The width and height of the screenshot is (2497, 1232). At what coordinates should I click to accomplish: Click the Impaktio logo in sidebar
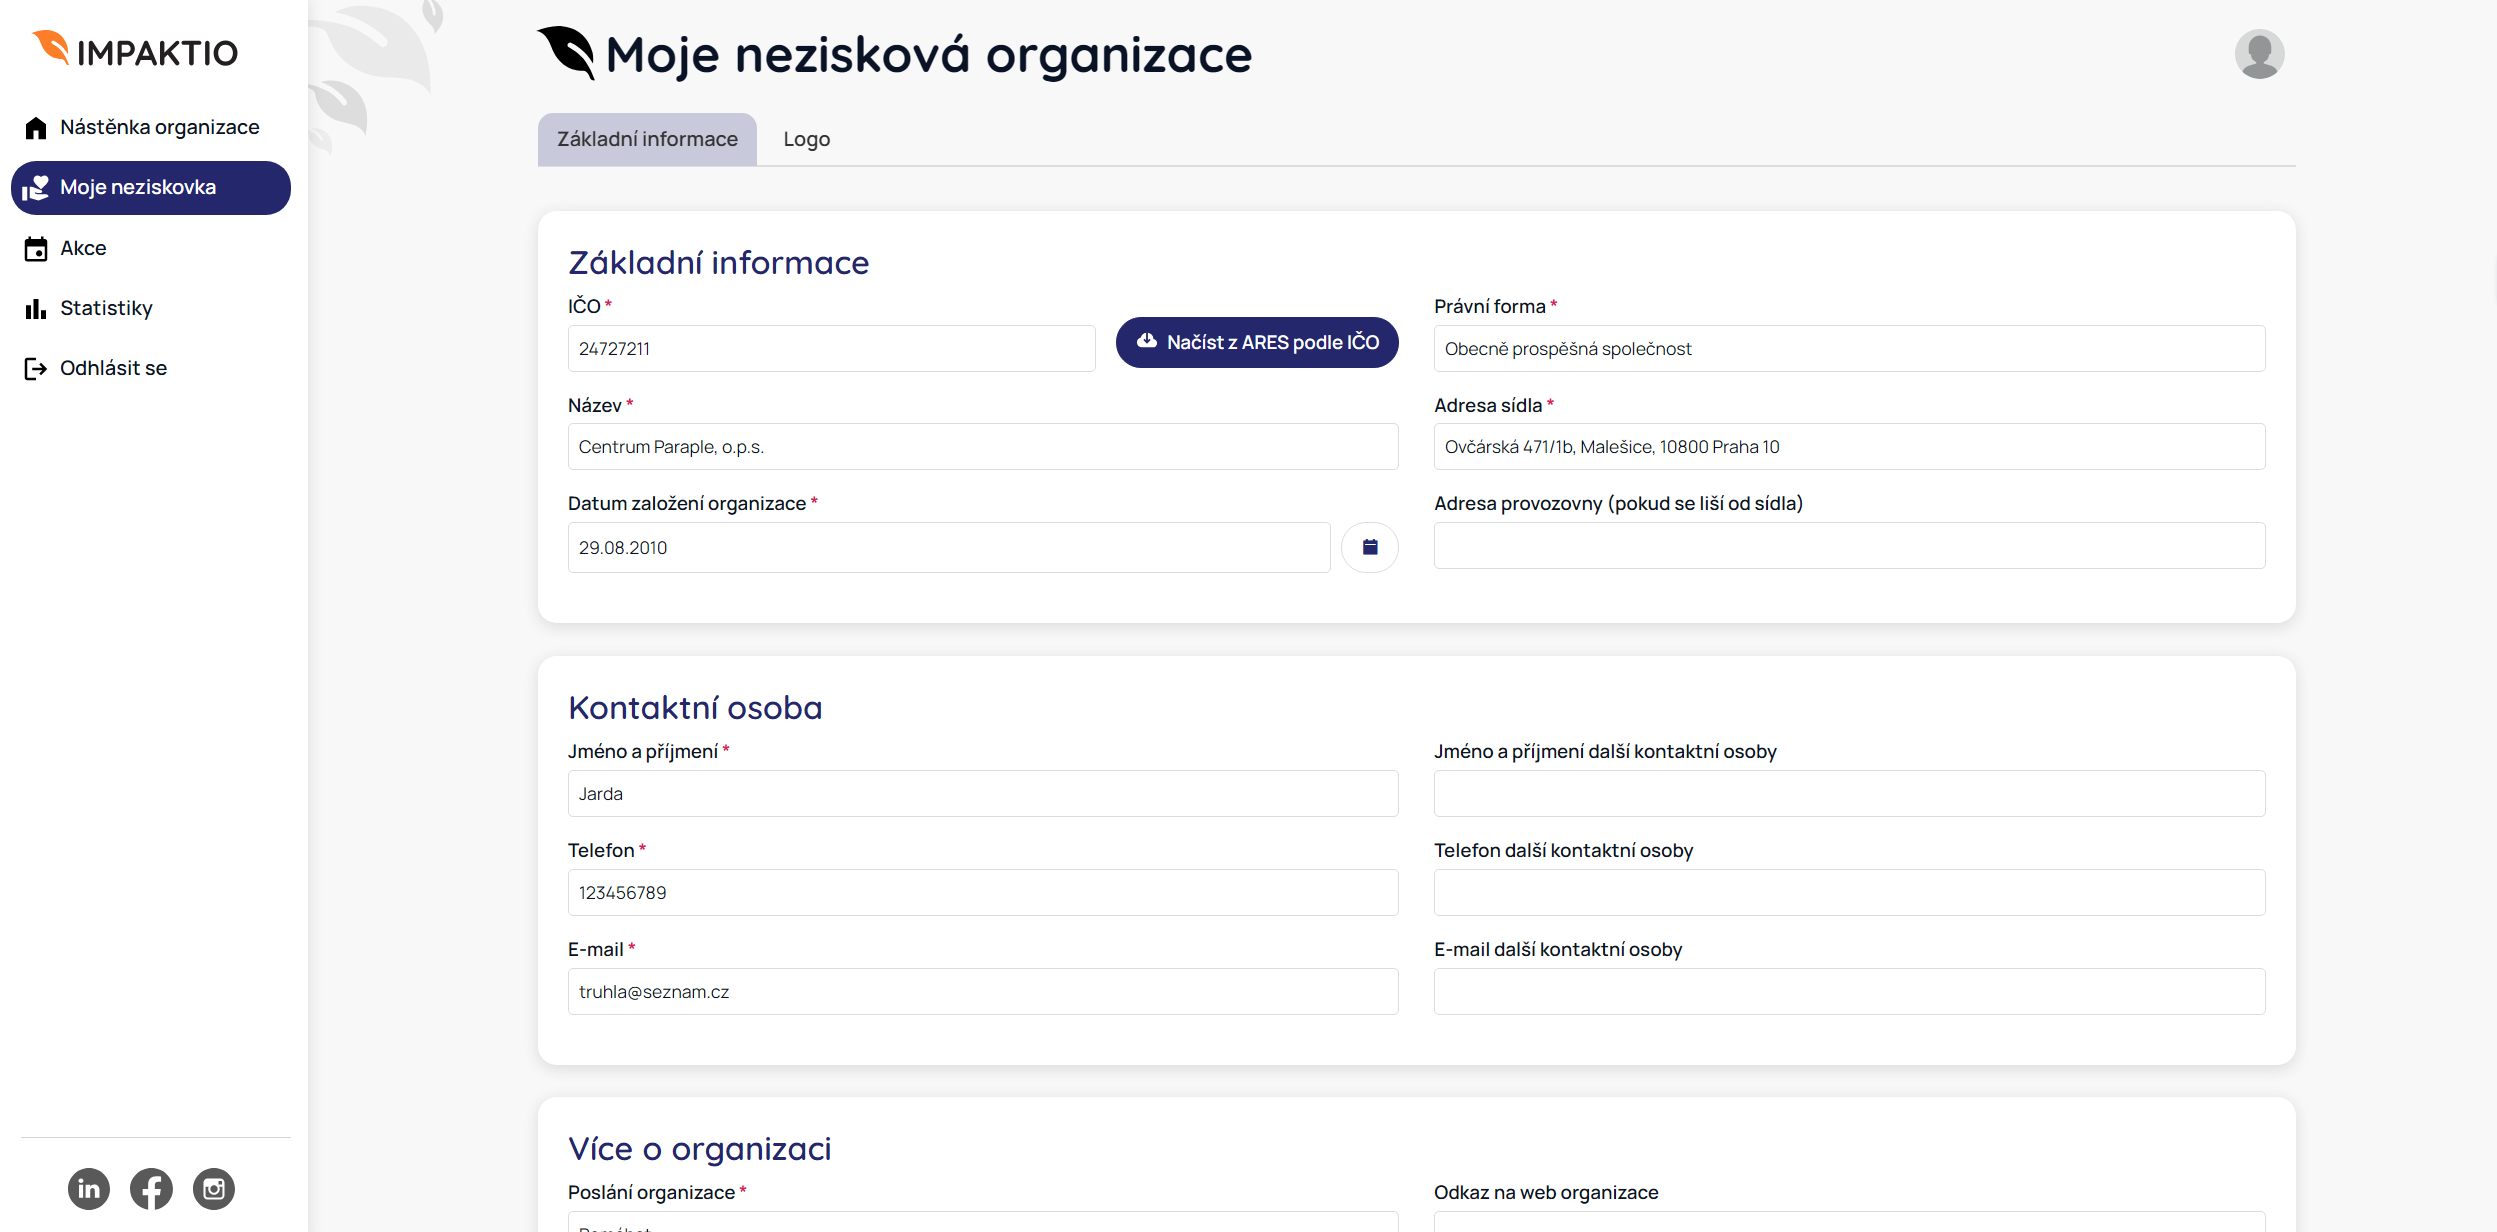click(x=135, y=51)
